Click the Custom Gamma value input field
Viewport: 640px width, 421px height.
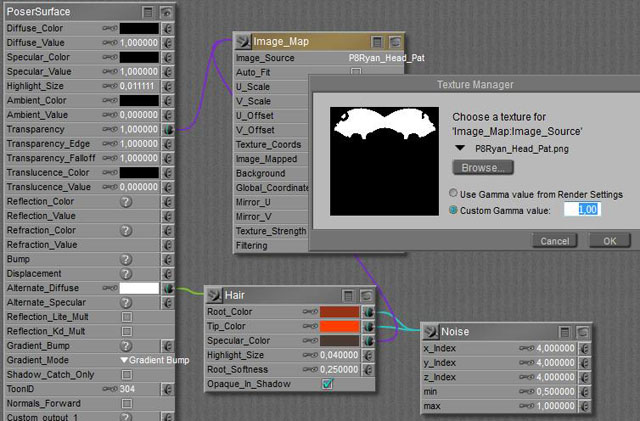580,209
